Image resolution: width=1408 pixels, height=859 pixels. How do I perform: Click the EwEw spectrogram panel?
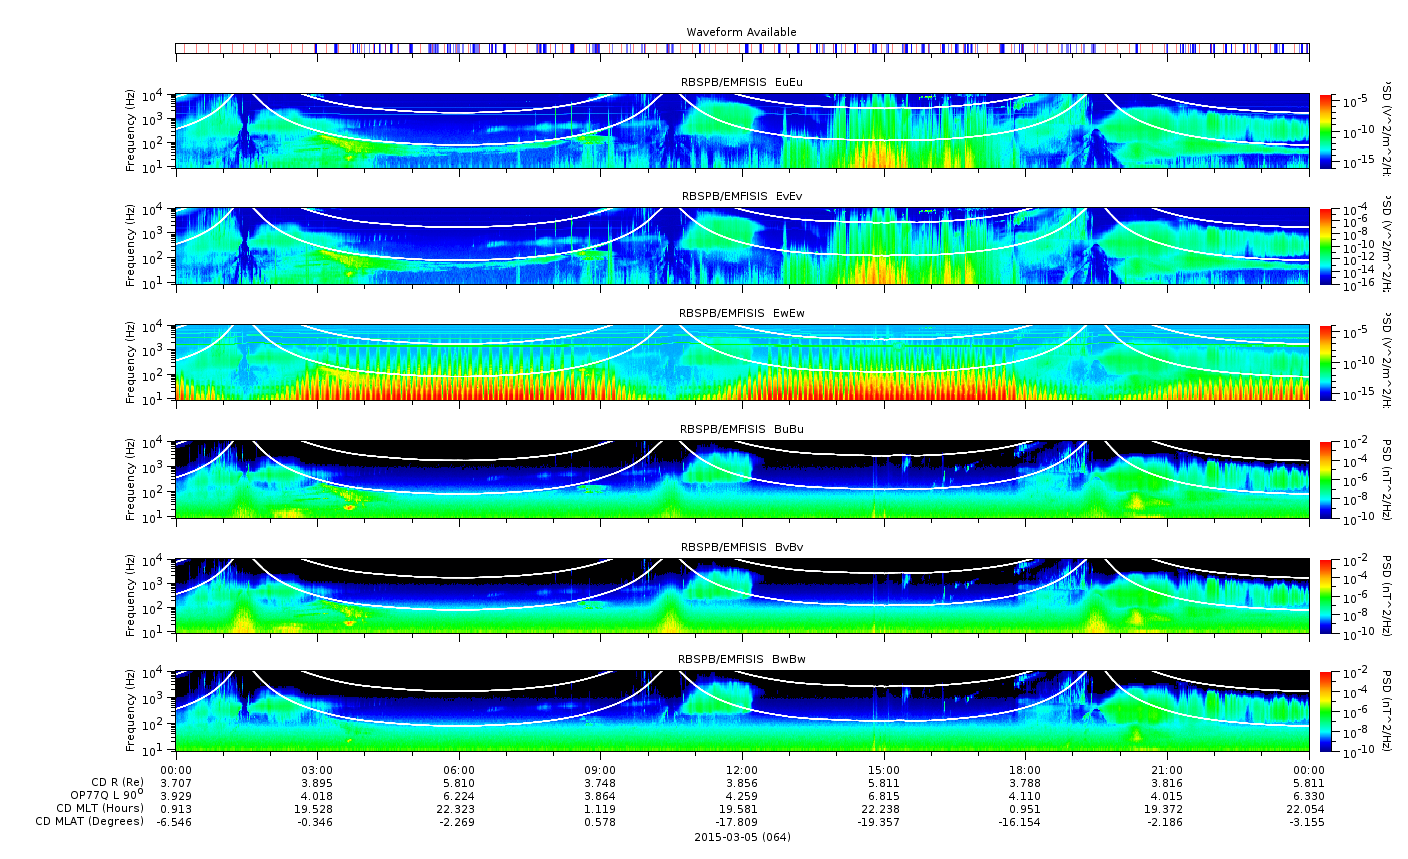point(742,362)
